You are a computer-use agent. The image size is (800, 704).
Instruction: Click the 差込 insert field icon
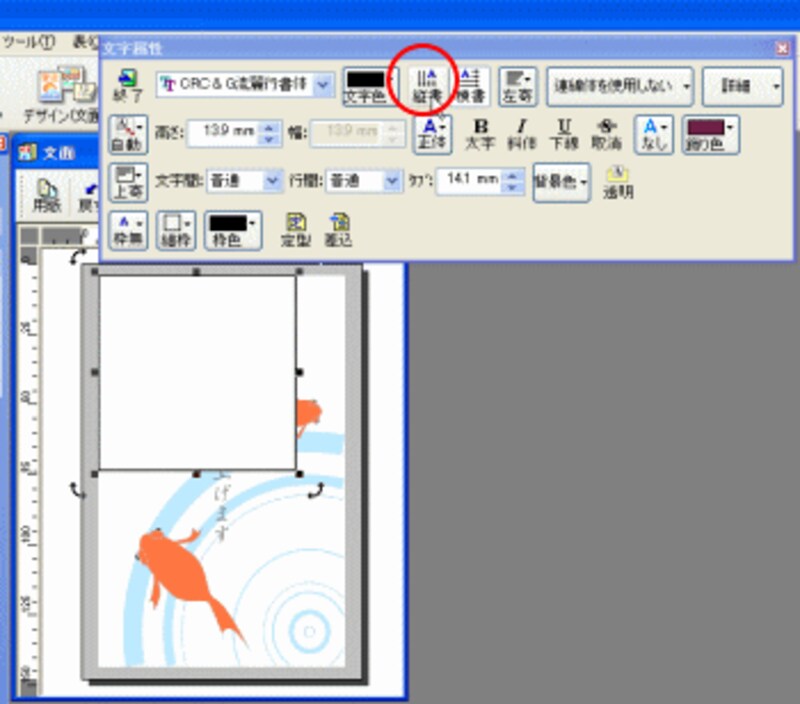click(338, 231)
